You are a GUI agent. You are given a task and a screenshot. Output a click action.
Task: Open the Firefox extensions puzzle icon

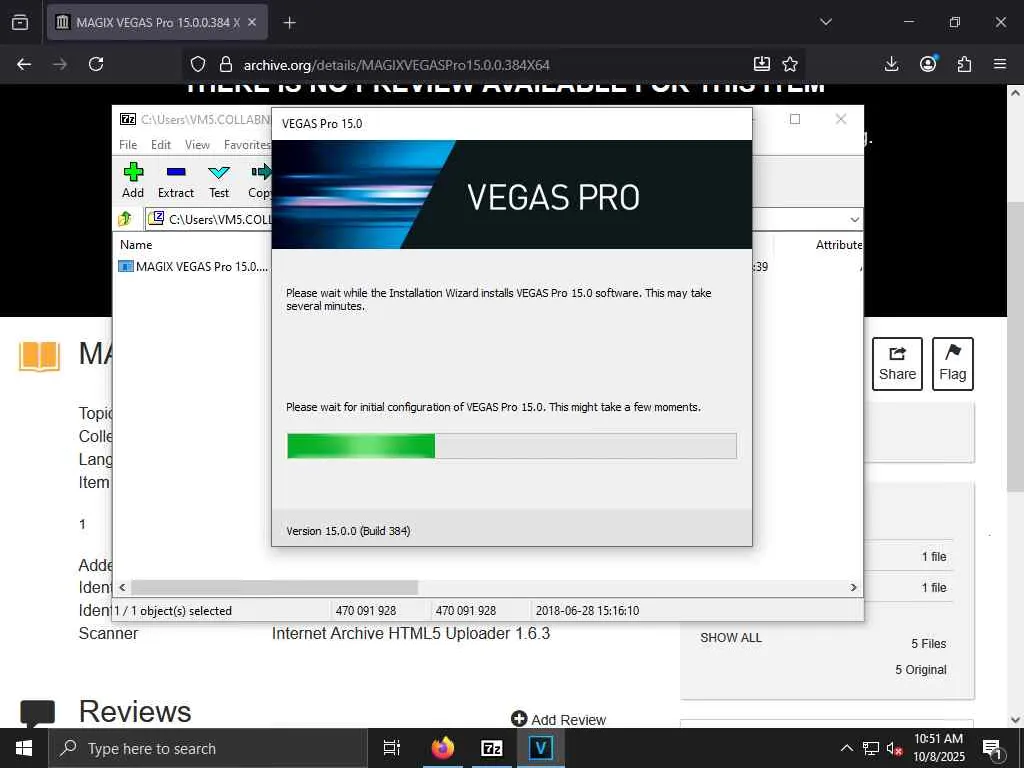[964, 64]
